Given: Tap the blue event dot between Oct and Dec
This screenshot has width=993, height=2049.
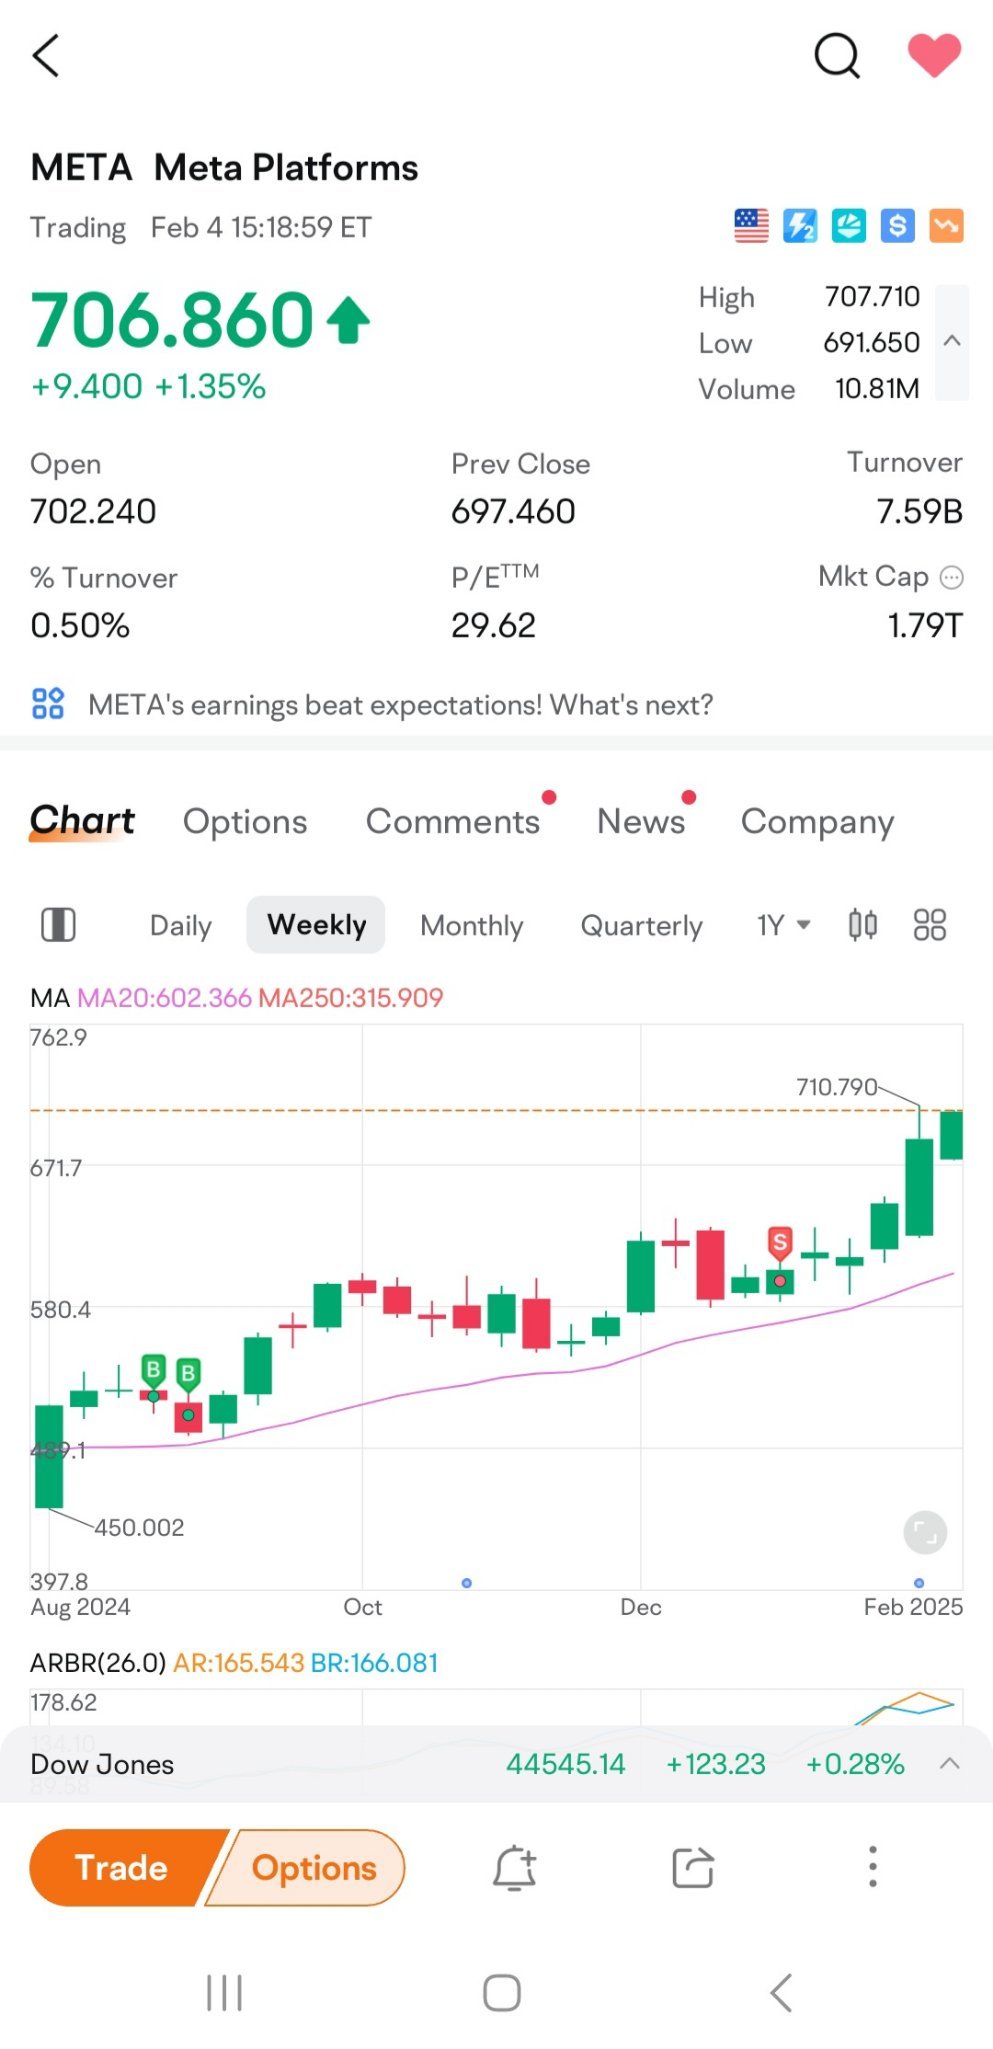Looking at the screenshot, I should coord(467,1583).
